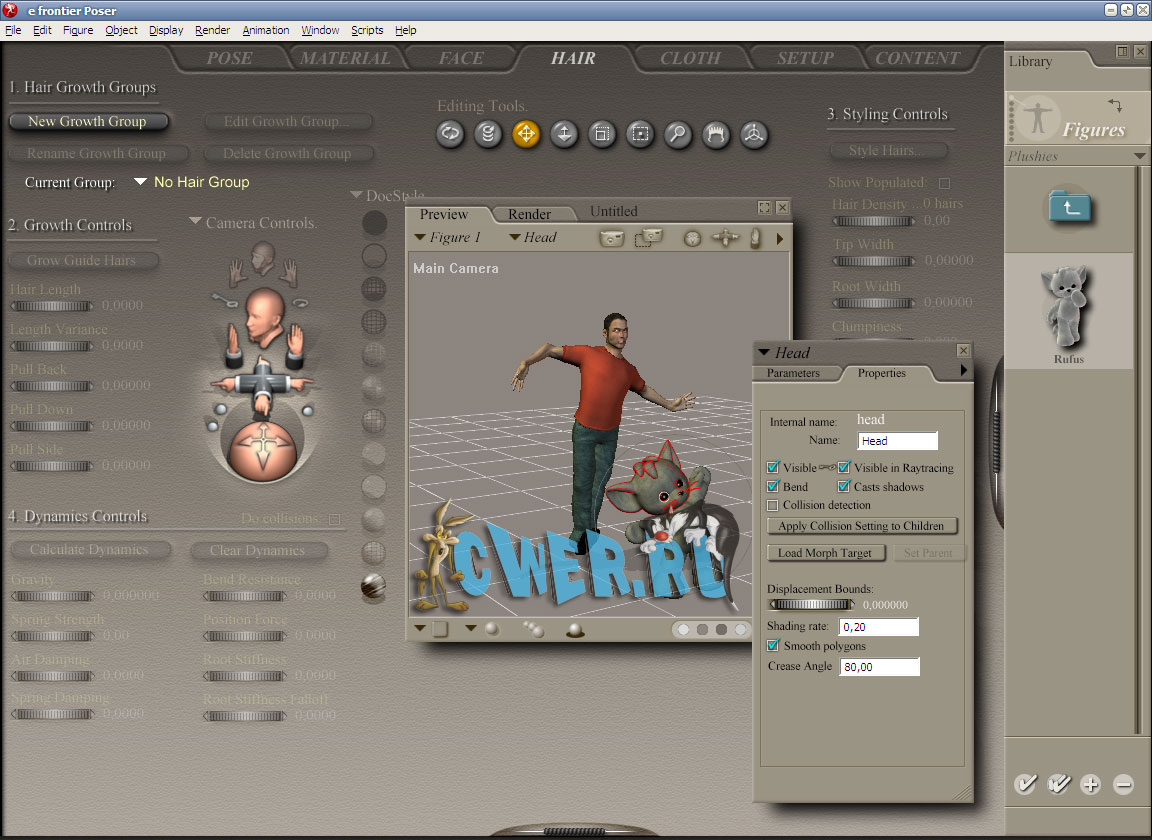Click the Direct Manipulation tool icon
1152x840 pixels.
point(754,134)
